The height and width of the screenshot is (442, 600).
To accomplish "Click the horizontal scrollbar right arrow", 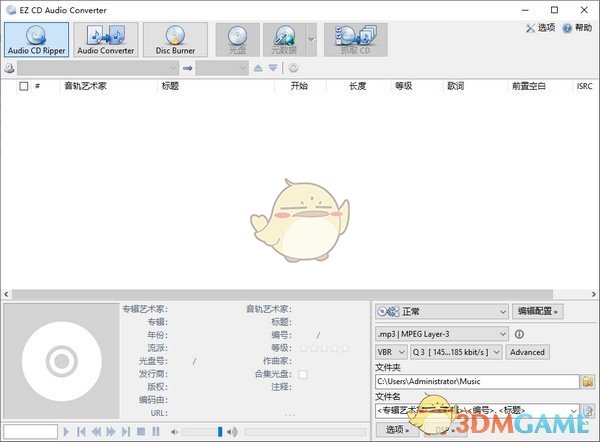I will coord(593,294).
